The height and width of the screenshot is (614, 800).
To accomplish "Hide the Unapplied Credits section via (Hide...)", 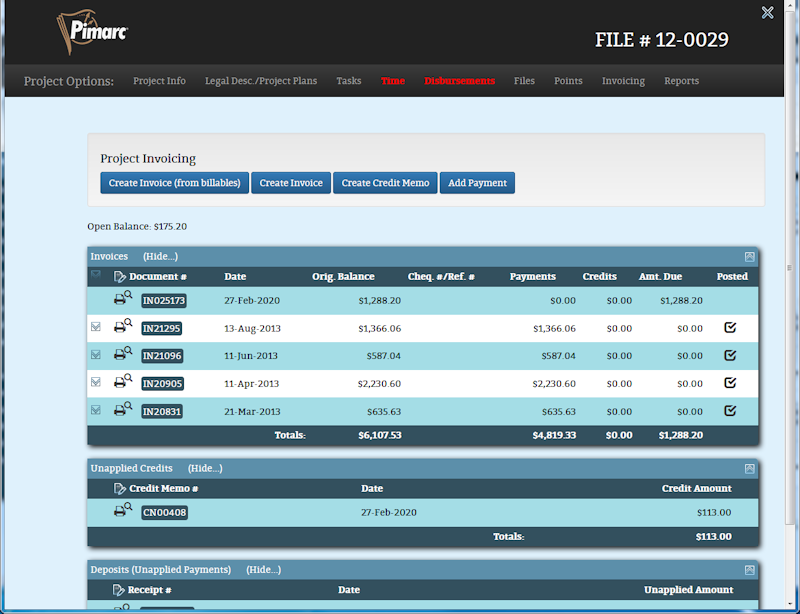I will click(x=205, y=468).
